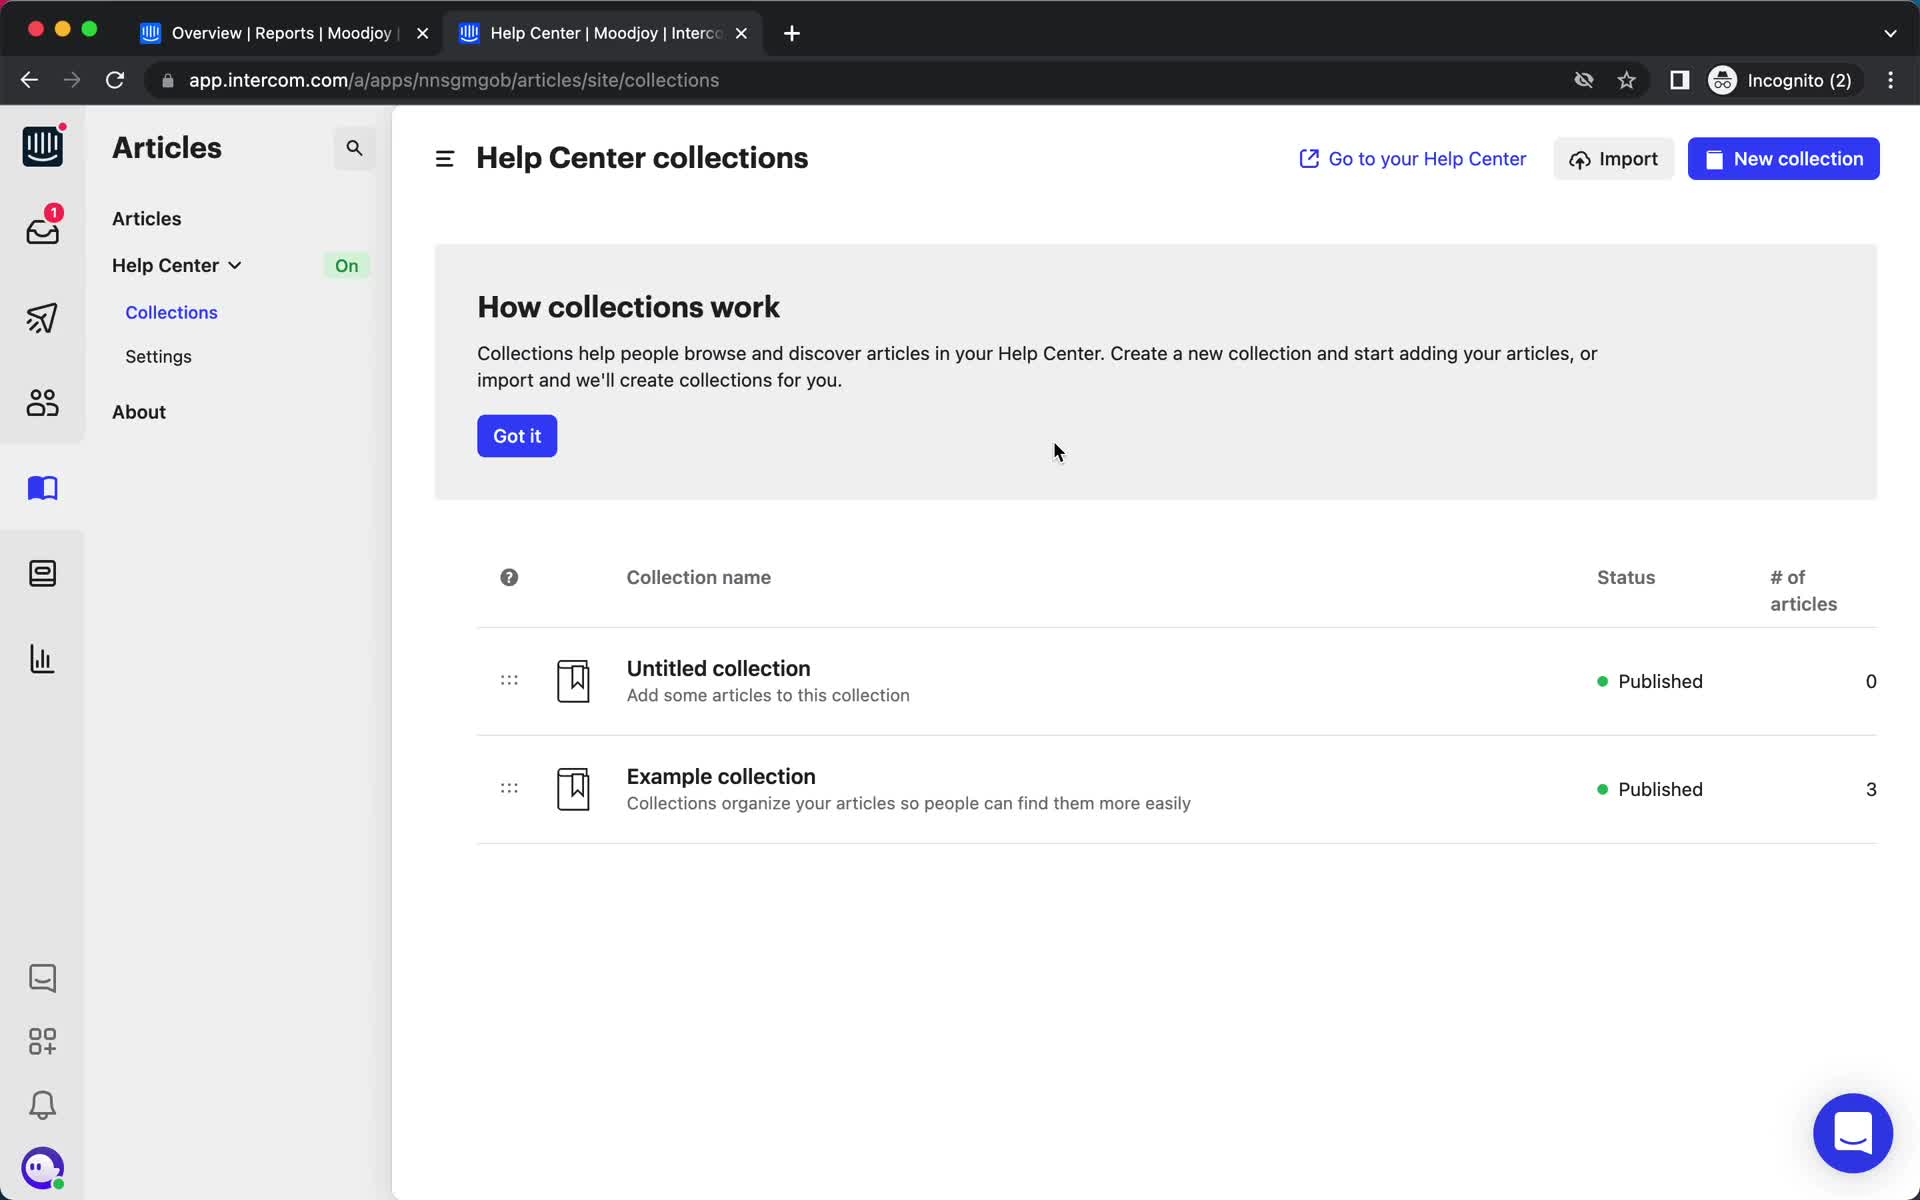The image size is (1920, 1200).
Task: Click the Articles search magnifier icon
Action: click(x=354, y=148)
